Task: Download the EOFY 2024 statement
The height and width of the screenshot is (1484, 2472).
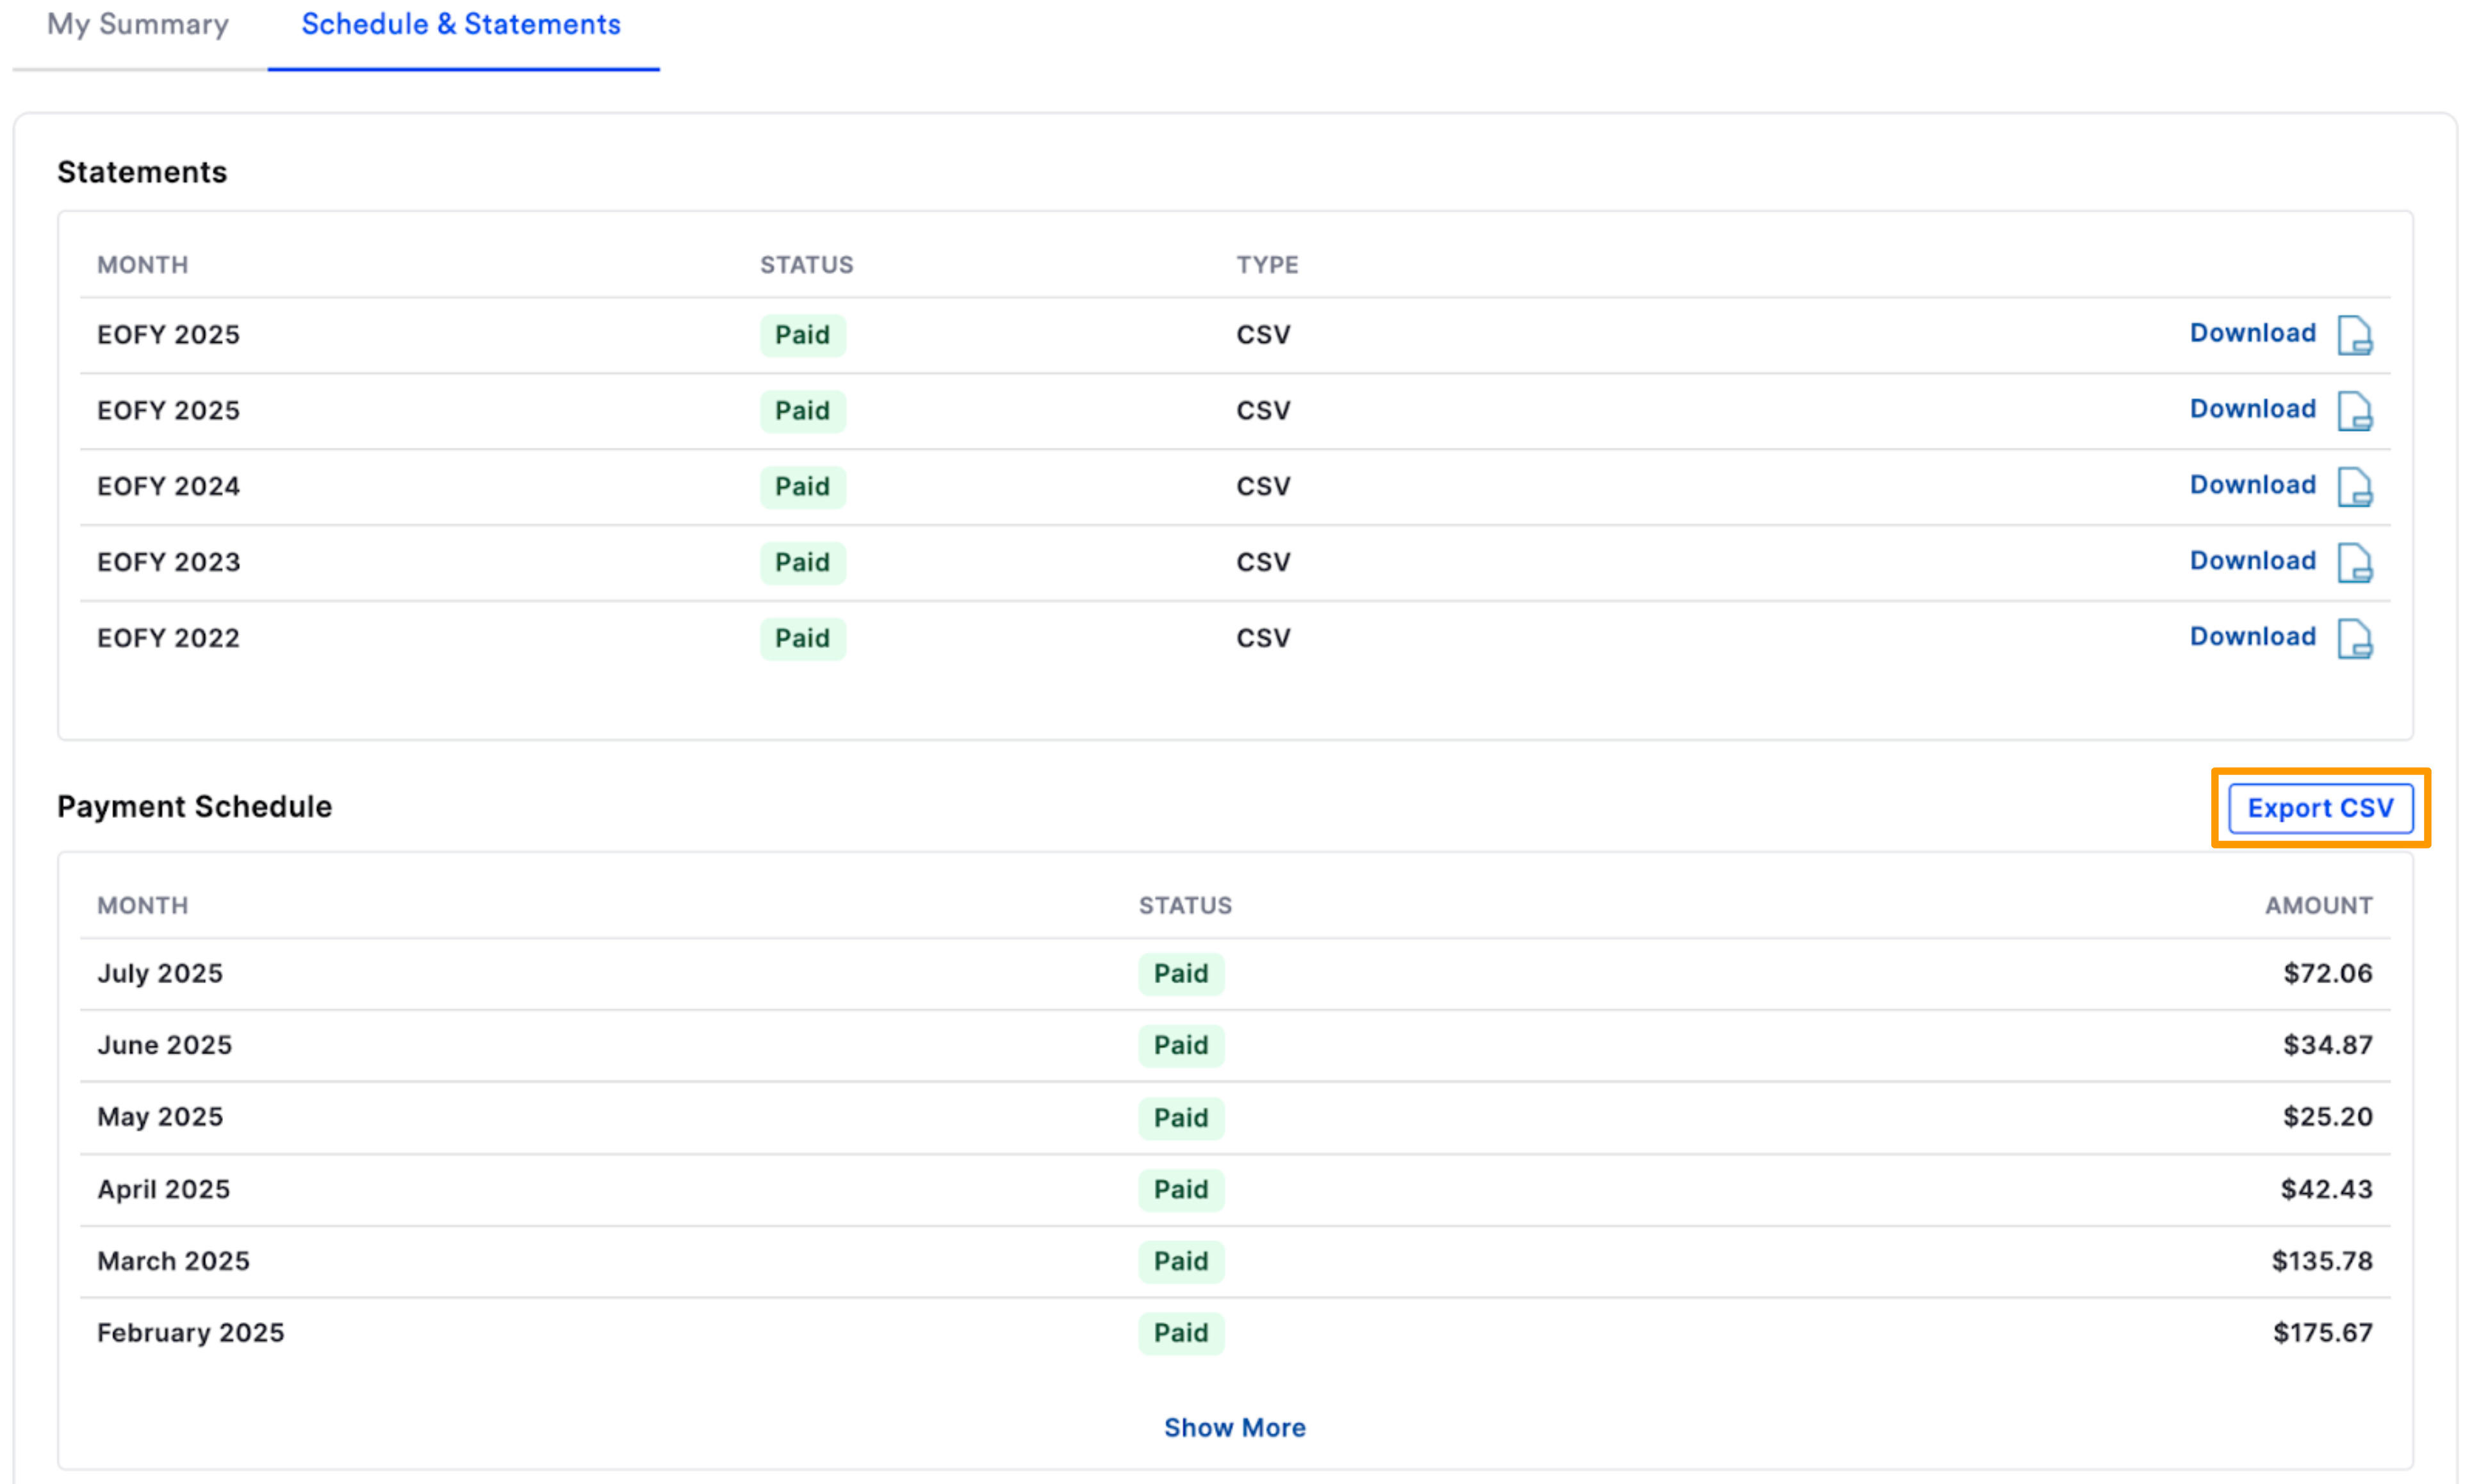Action: pyautogui.click(x=2251, y=486)
